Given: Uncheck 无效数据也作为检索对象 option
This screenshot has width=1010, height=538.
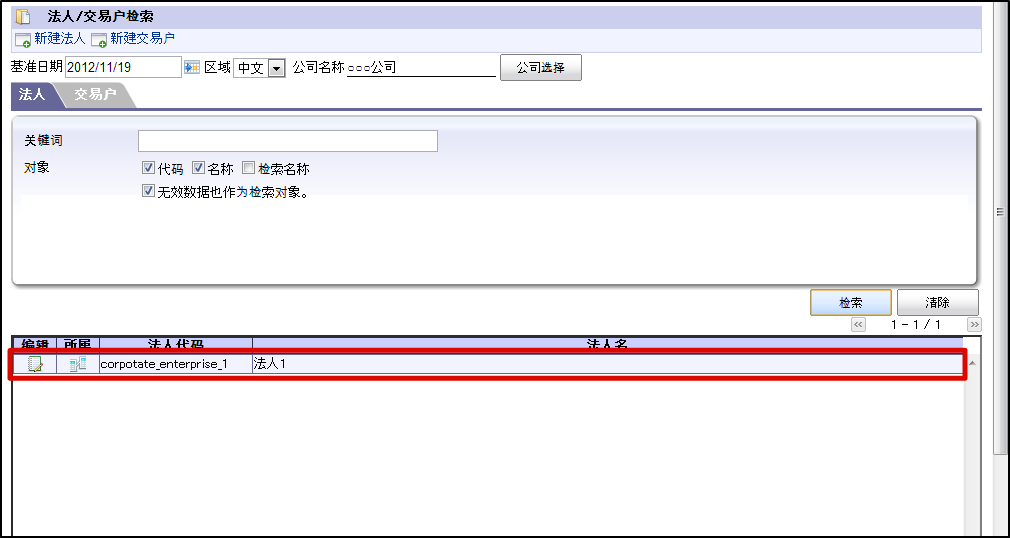Looking at the screenshot, I should click(x=148, y=191).
